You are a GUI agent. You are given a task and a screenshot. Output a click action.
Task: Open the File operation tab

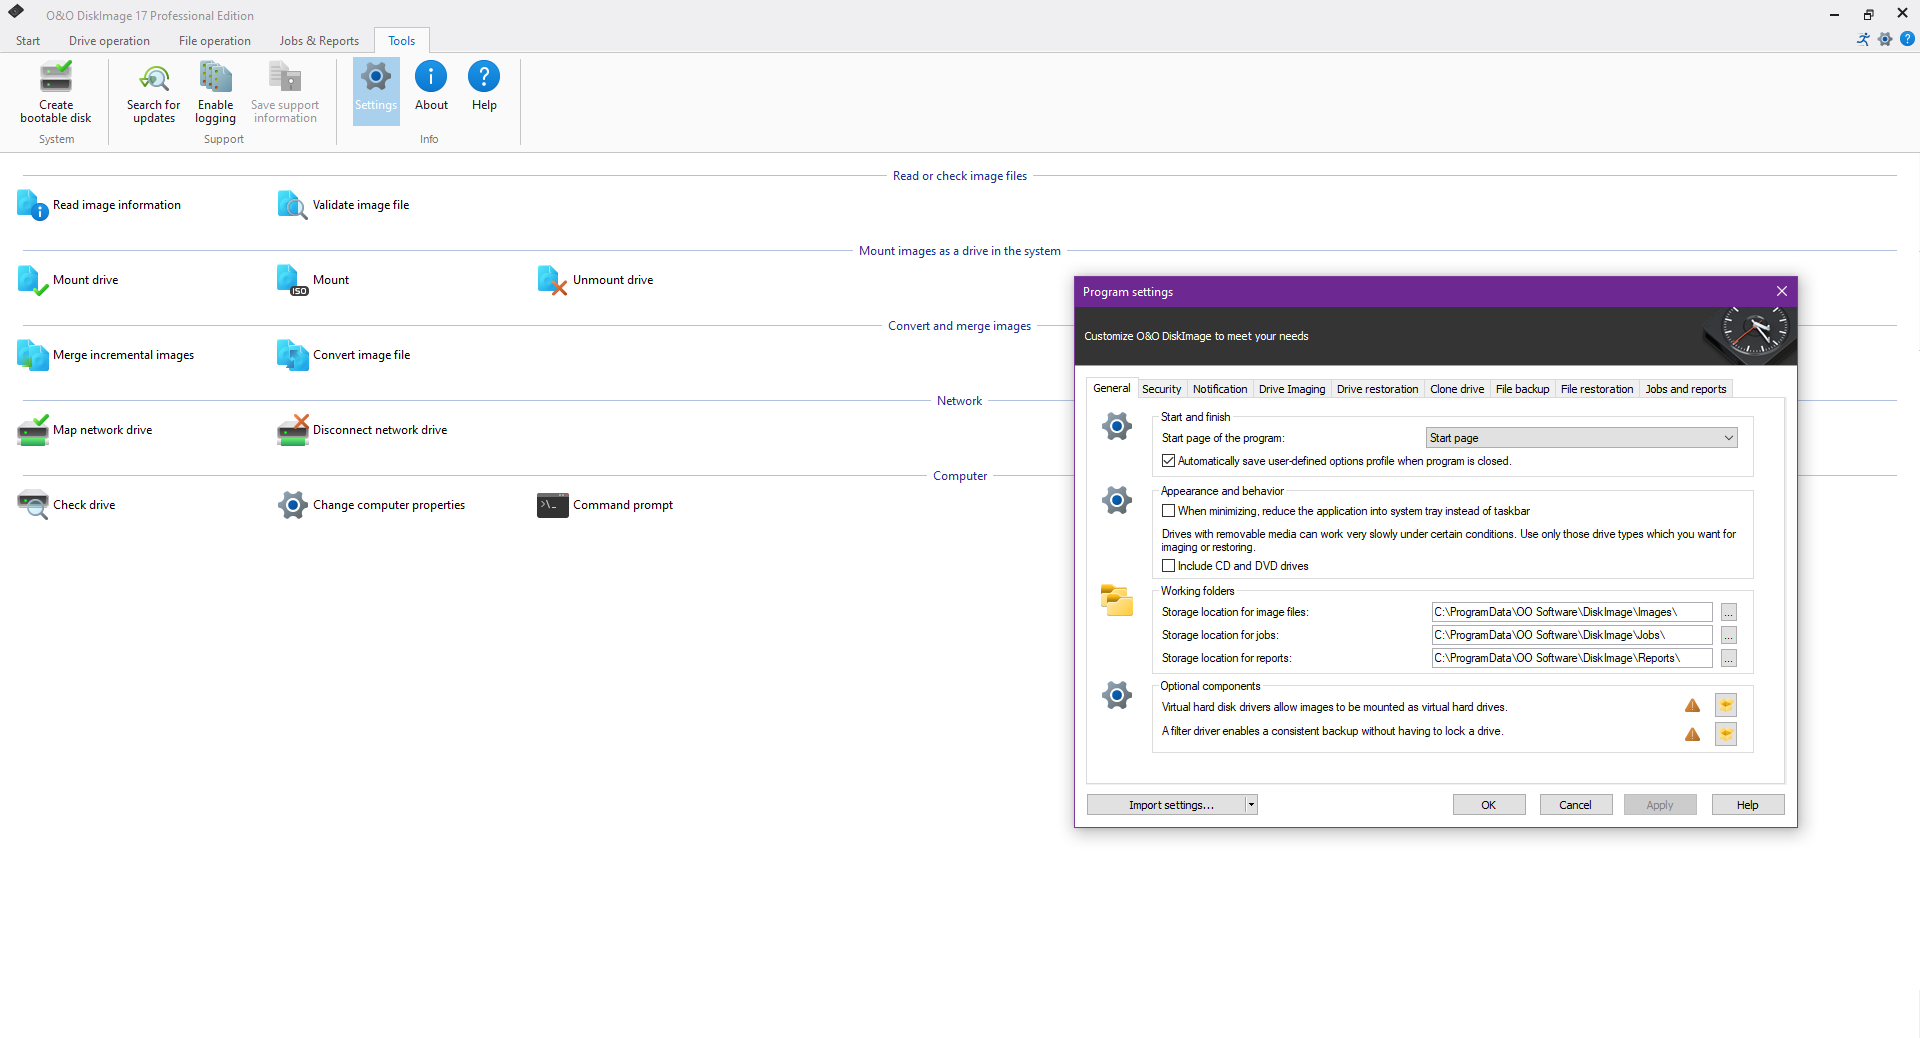(x=215, y=41)
